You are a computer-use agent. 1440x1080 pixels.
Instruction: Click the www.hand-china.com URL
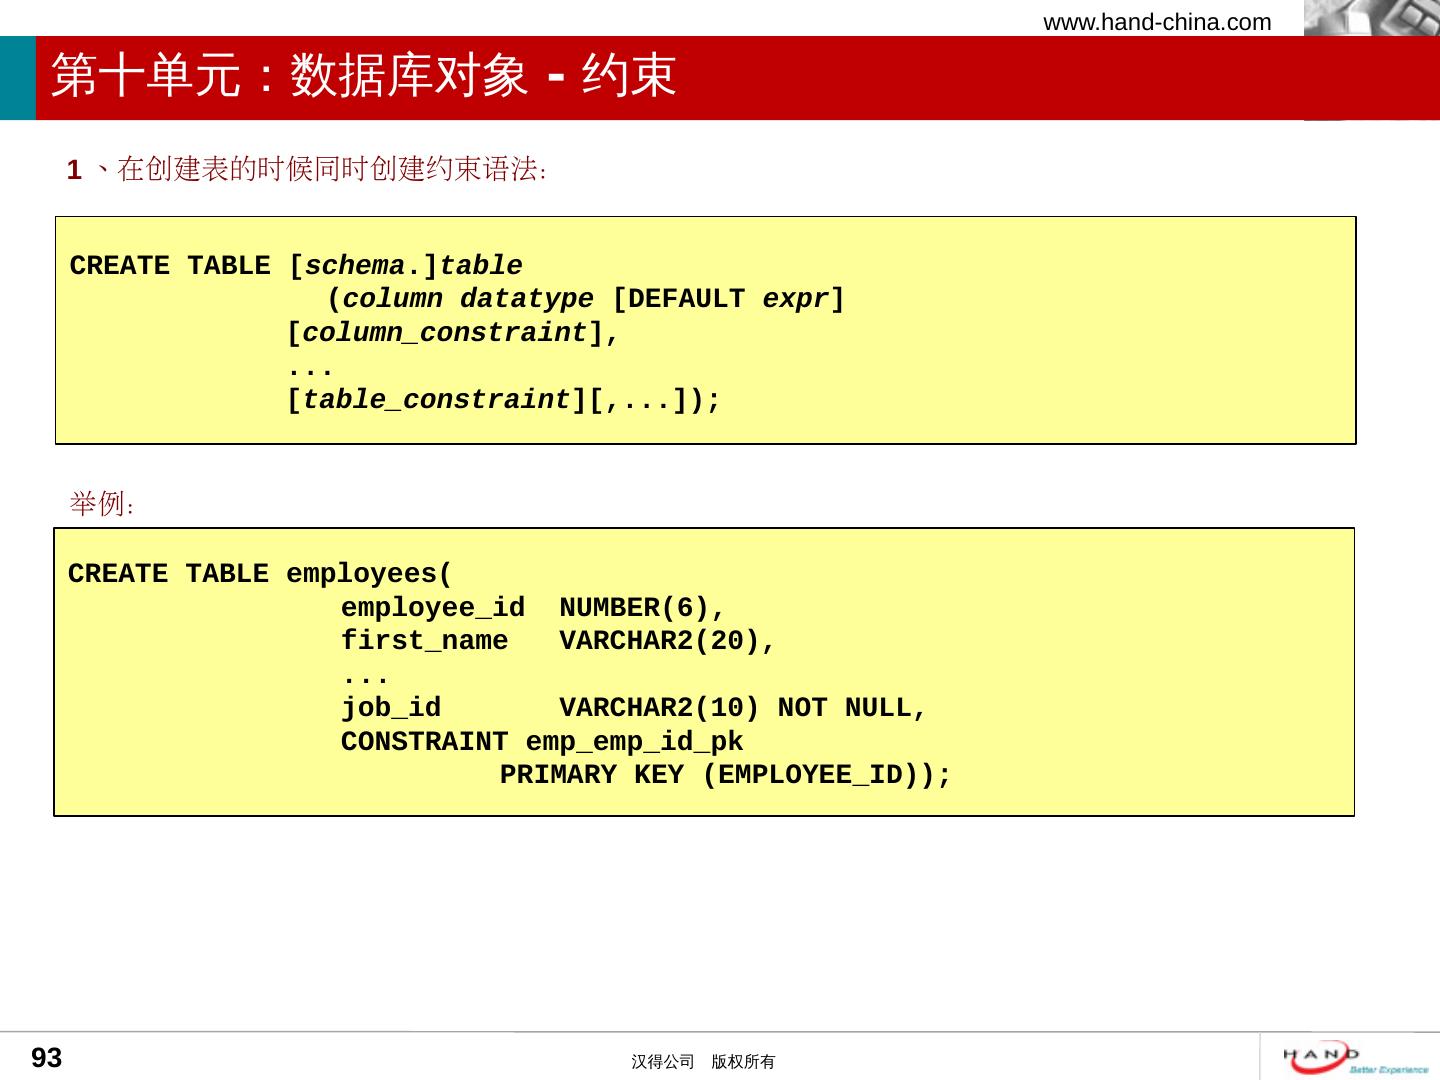point(1157,22)
